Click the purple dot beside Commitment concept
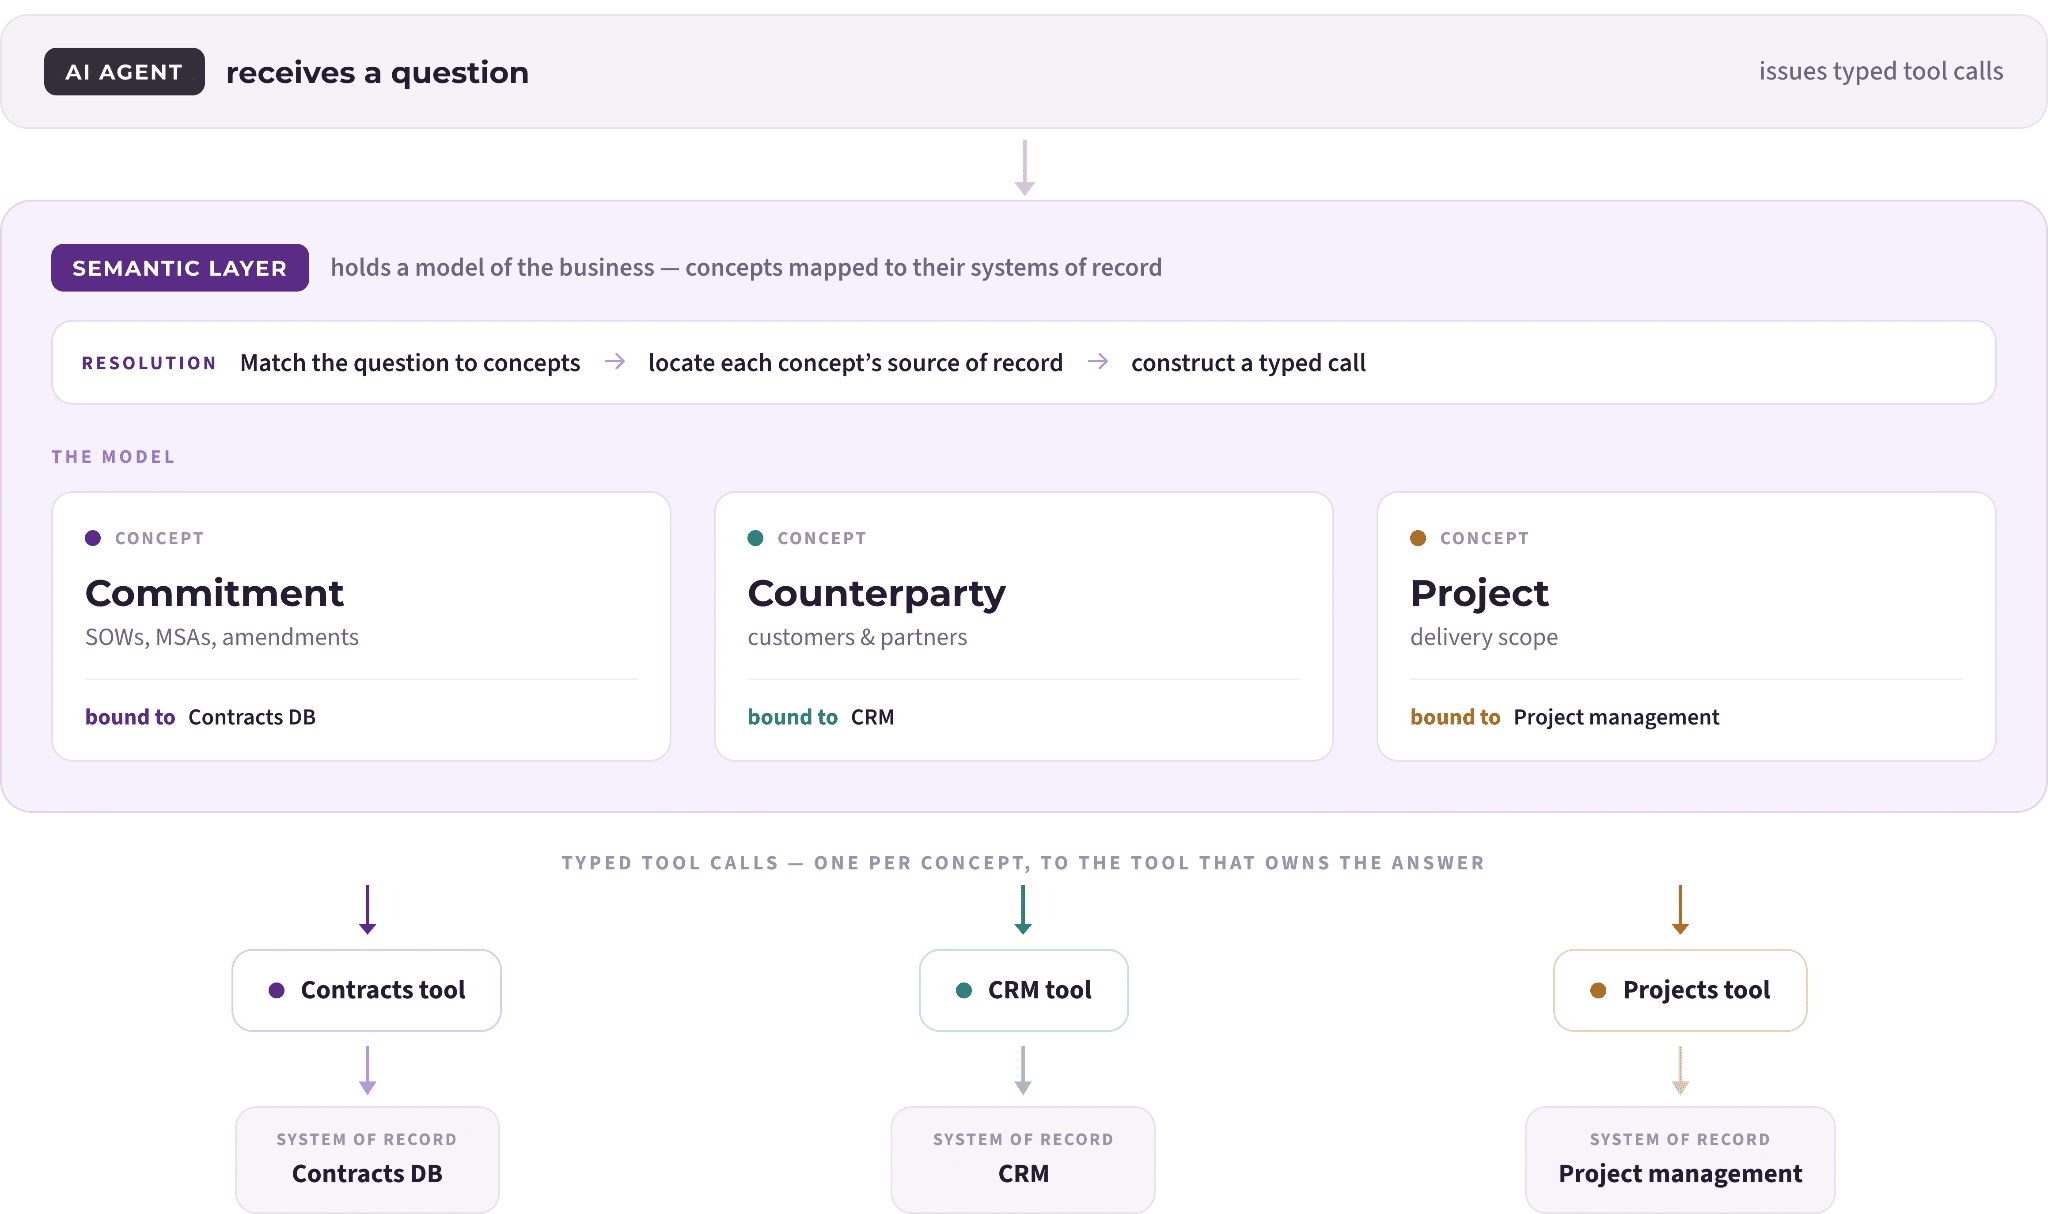Screen dimensions: 2048x1214 pos(93,538)
